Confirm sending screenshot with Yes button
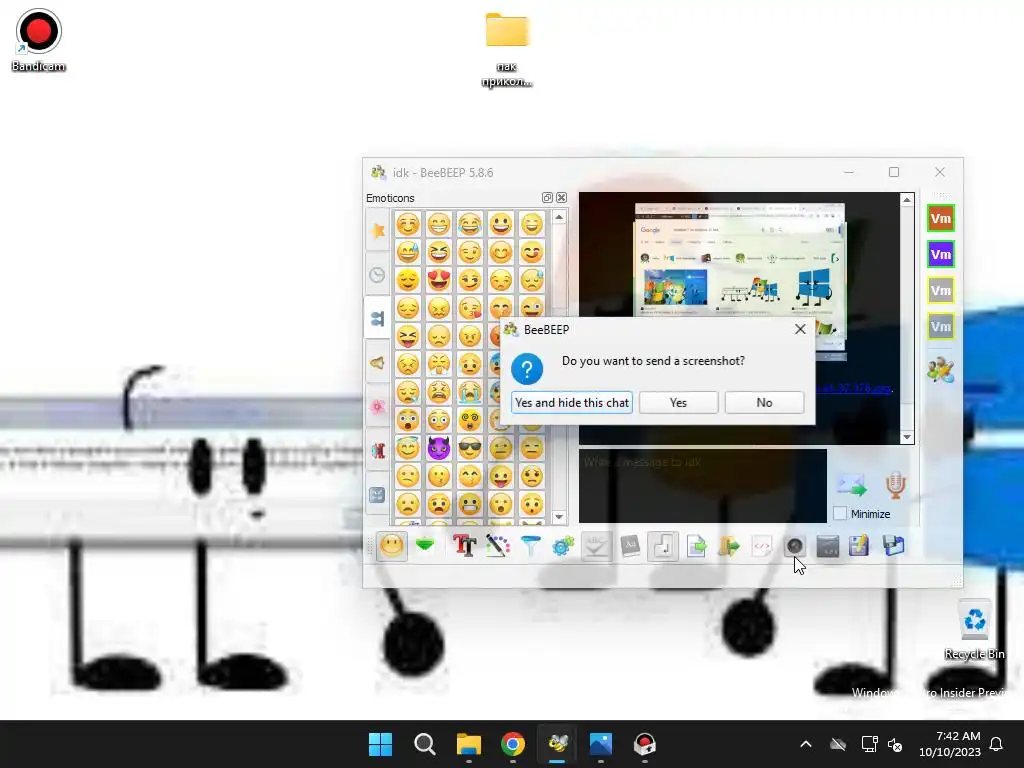The image size is (1024, 768). coord(678,402)
